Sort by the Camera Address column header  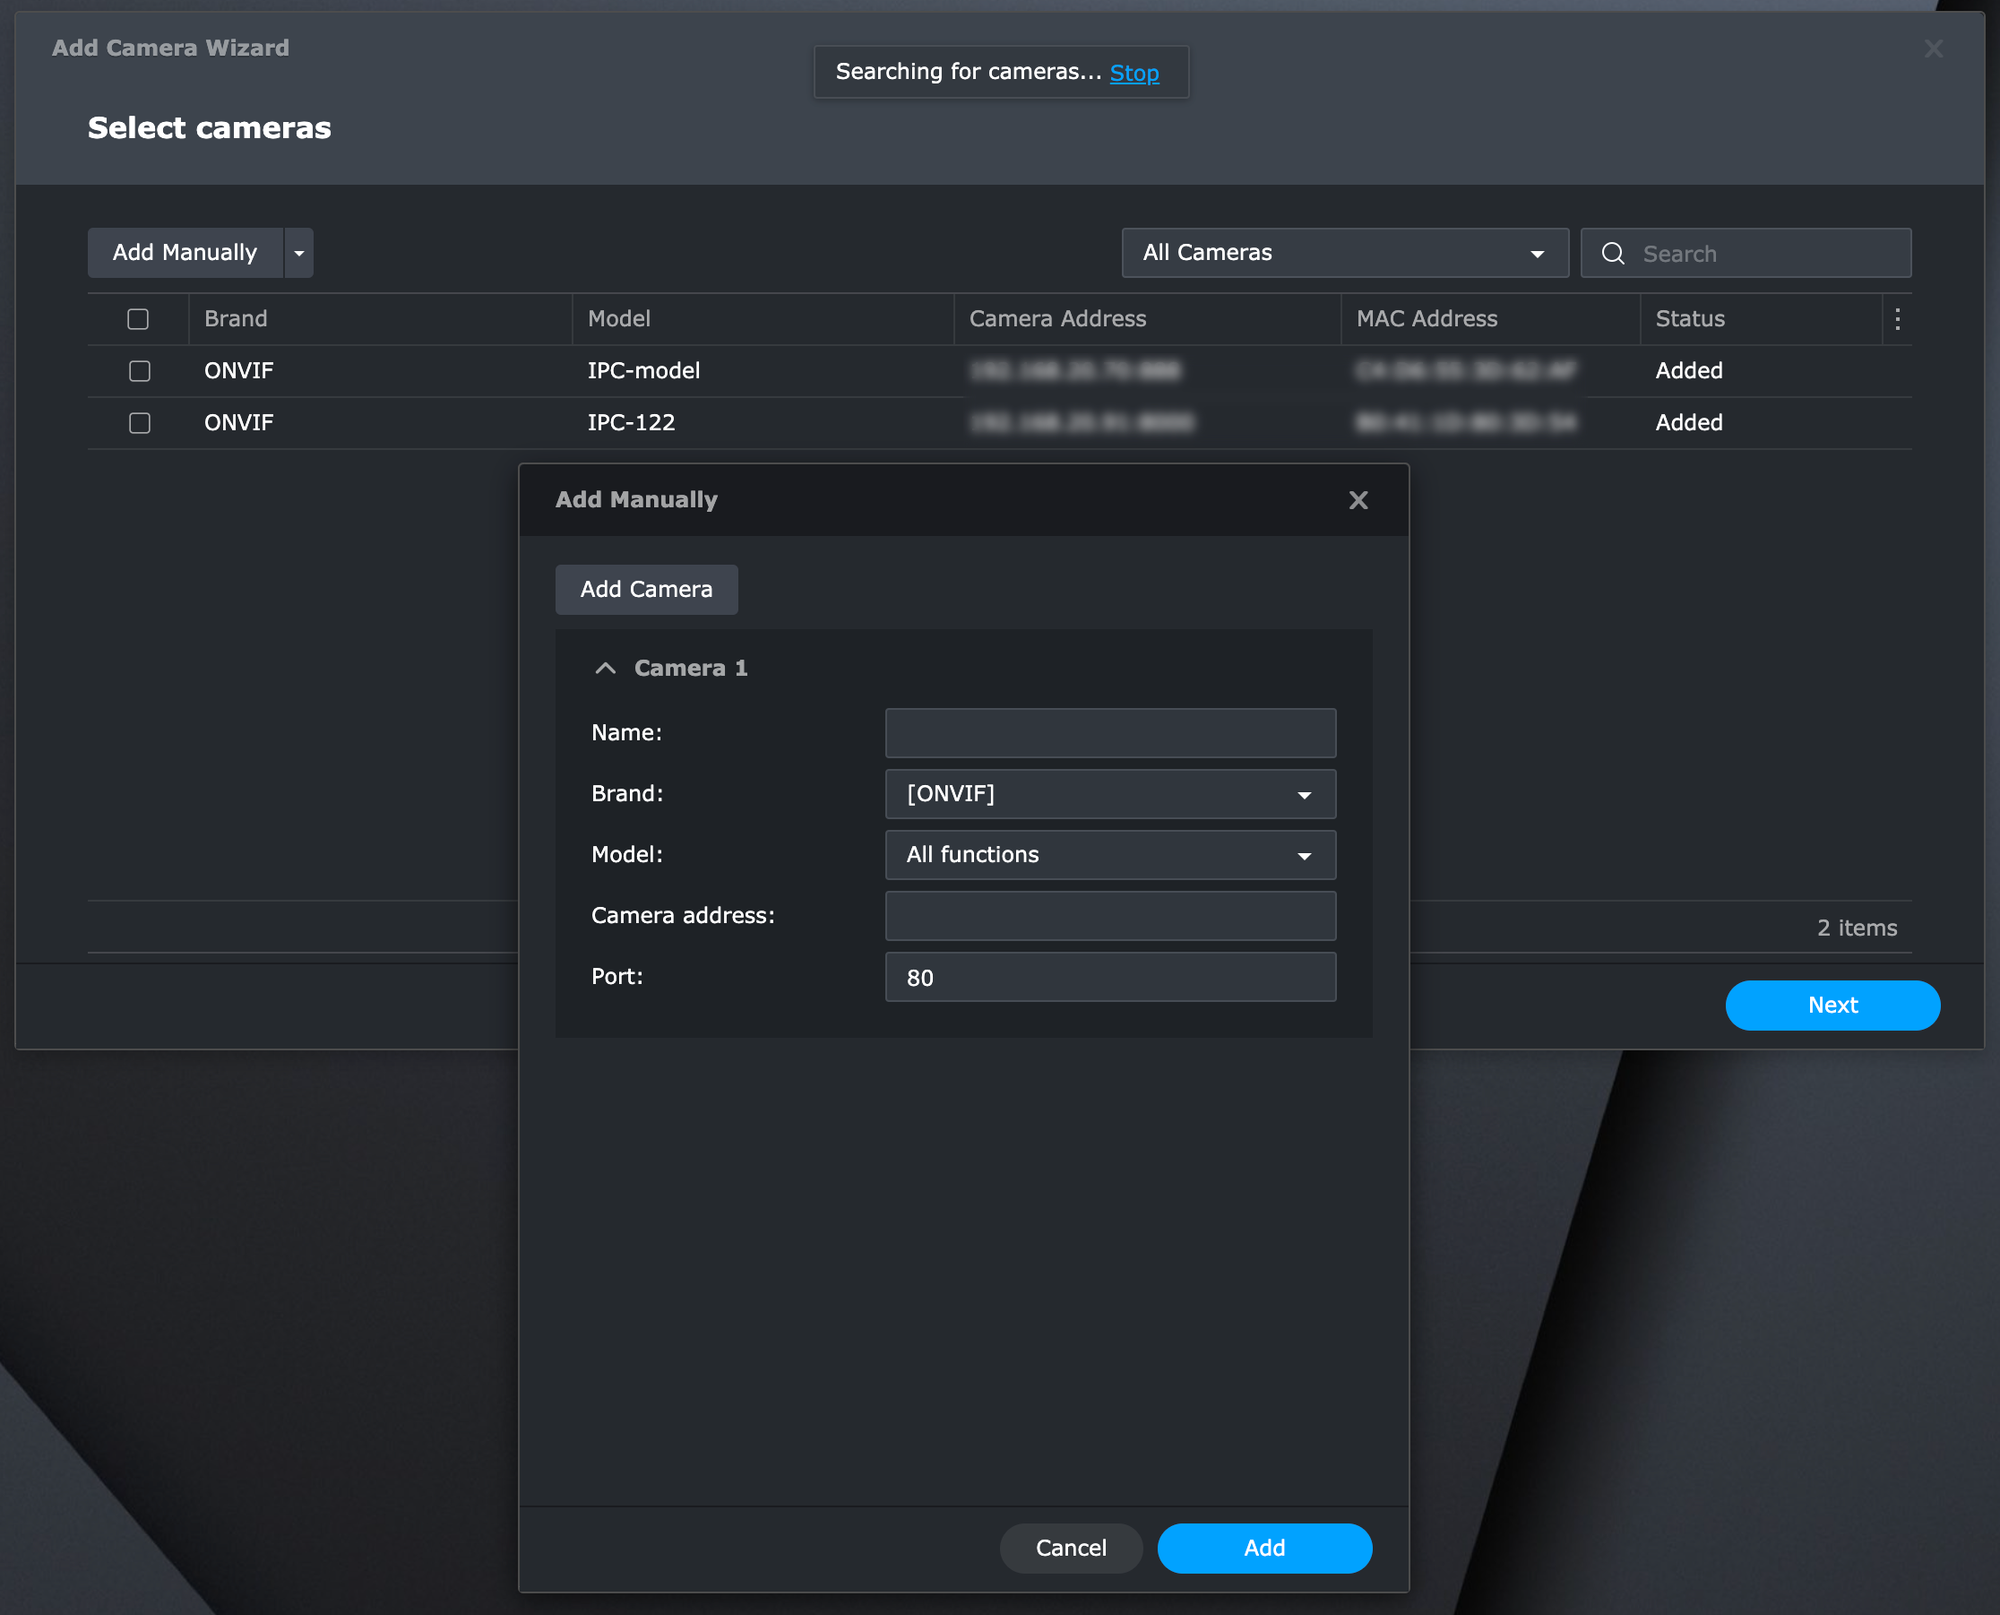click(1147, 319)
